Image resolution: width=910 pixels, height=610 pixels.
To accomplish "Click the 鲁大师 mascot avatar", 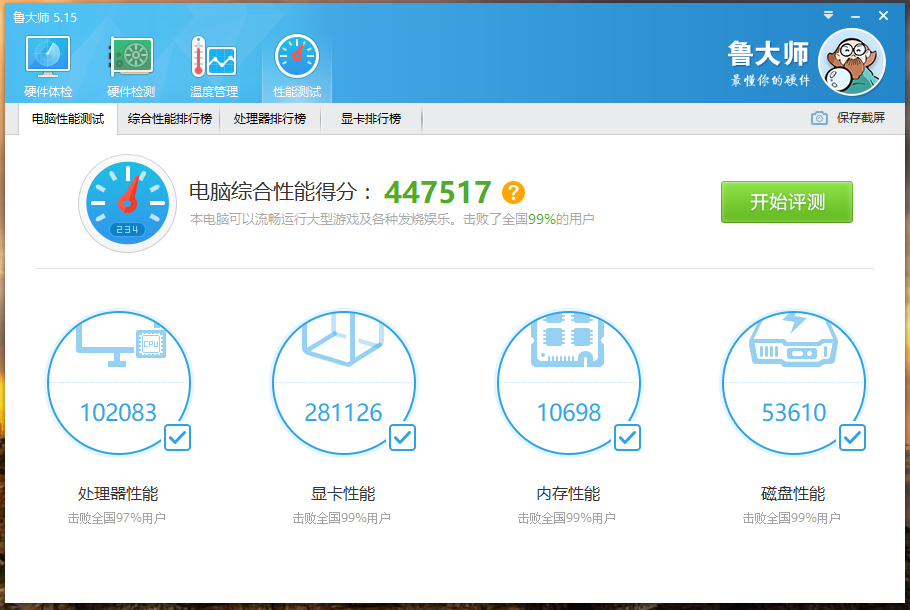I will (x=851, y=62).
